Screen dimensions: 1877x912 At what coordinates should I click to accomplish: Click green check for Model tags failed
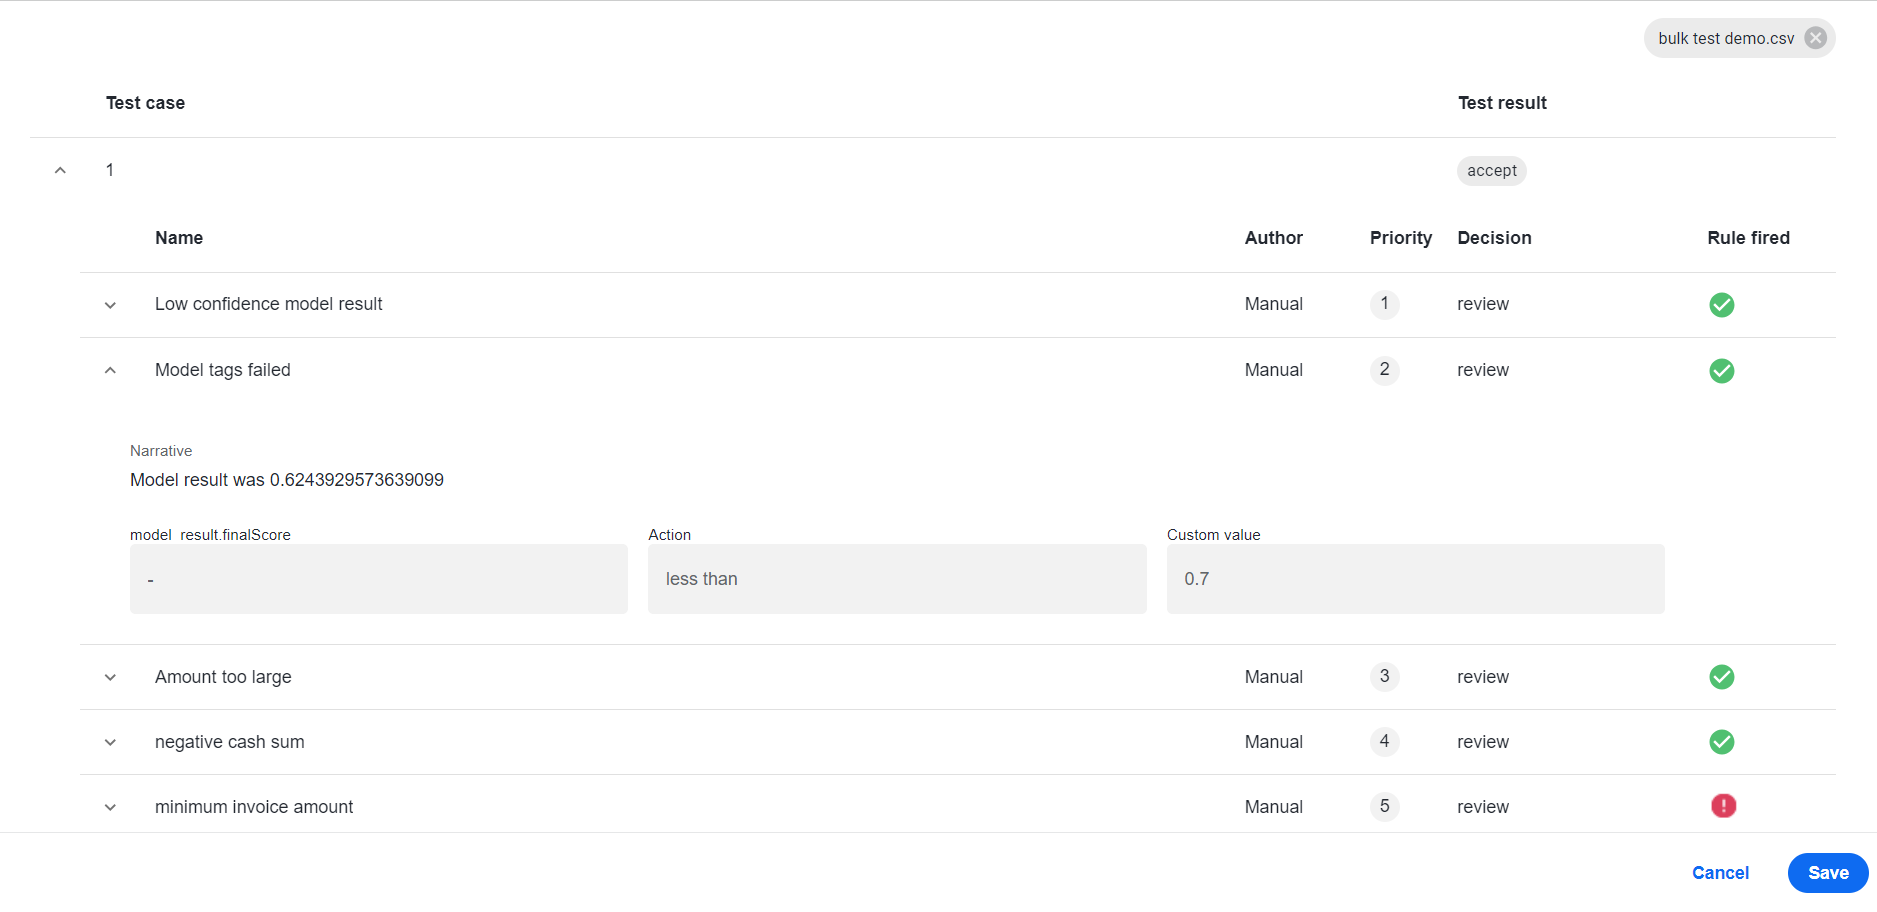tap(1721, 371)
